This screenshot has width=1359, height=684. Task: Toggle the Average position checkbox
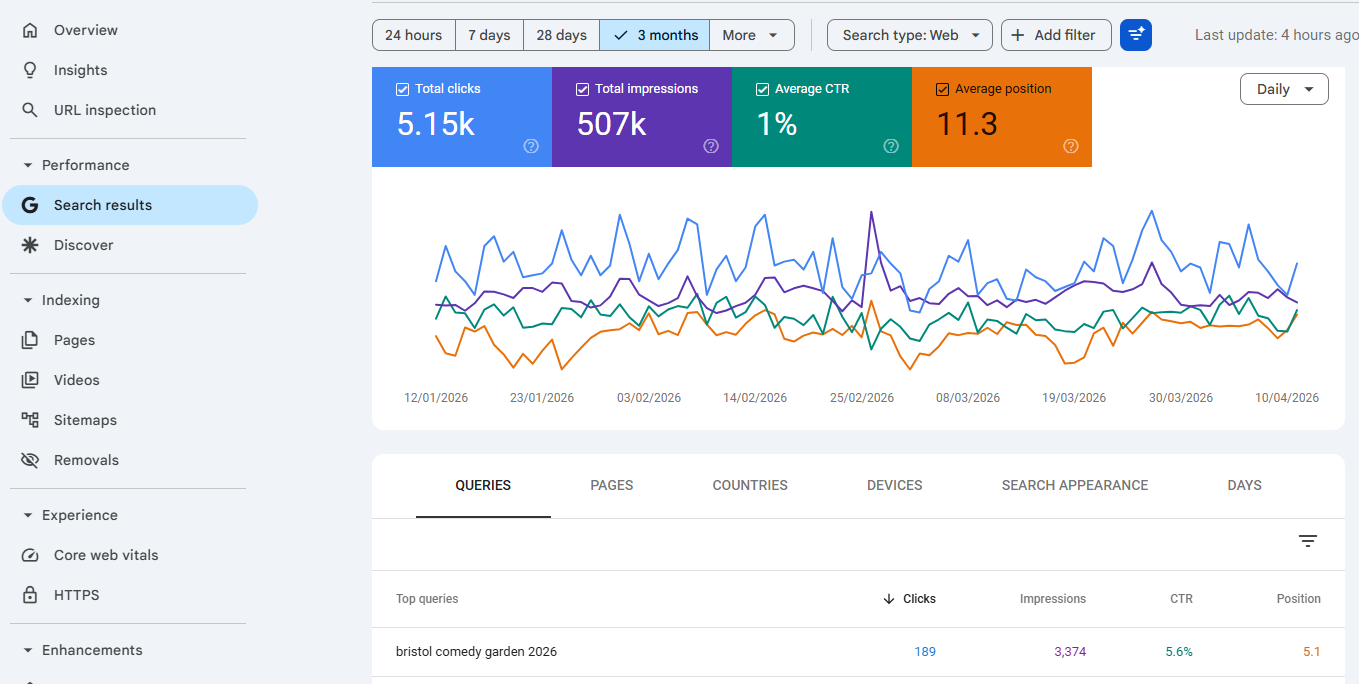[943, 89]
